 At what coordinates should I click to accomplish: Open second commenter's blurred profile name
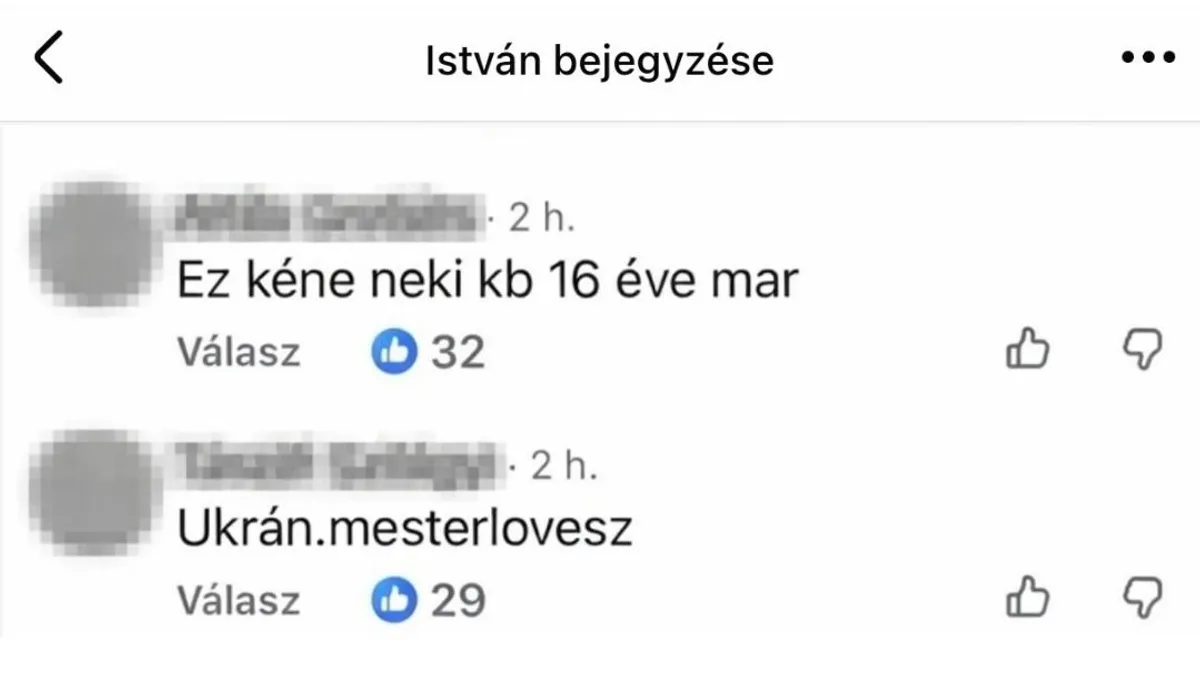click(341, 465)
